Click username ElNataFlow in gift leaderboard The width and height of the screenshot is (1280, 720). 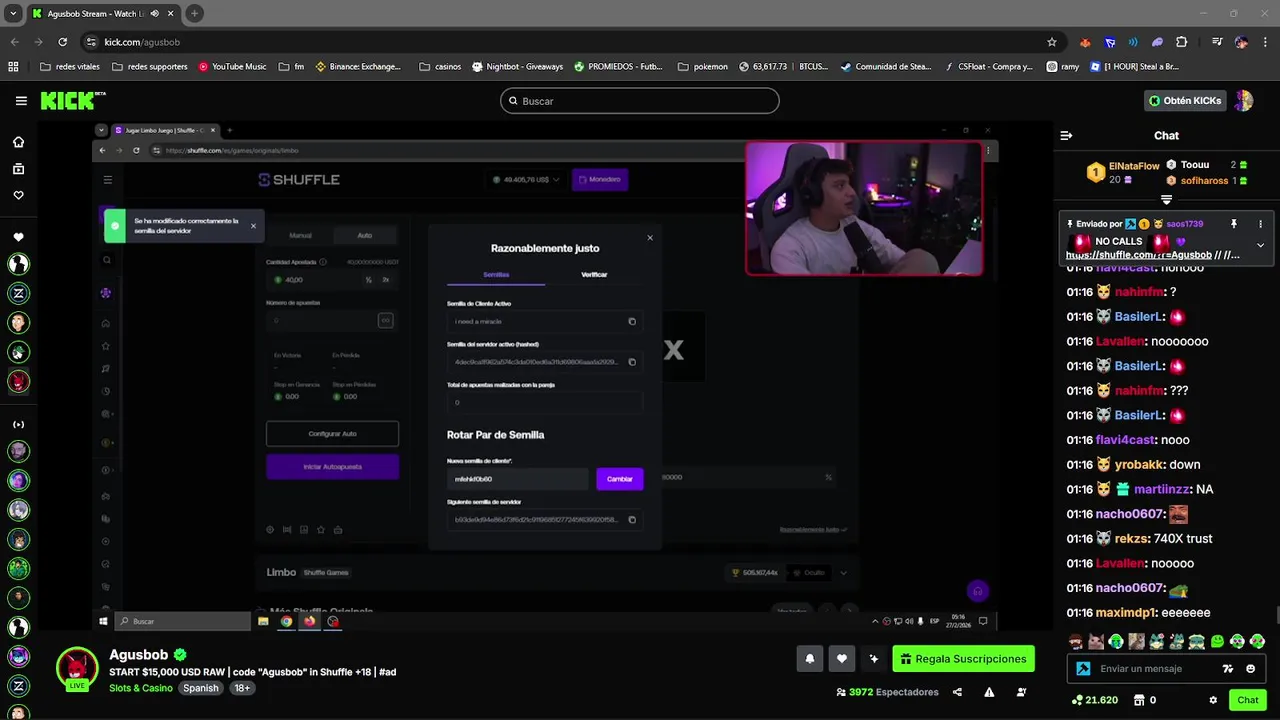pyautogui.click(x=1134, y=166)
